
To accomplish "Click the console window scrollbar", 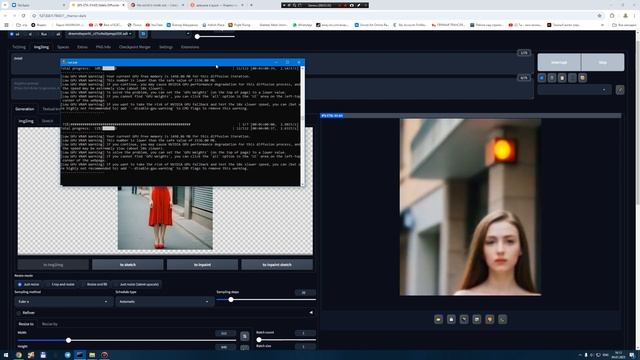I will pos(302,126).
